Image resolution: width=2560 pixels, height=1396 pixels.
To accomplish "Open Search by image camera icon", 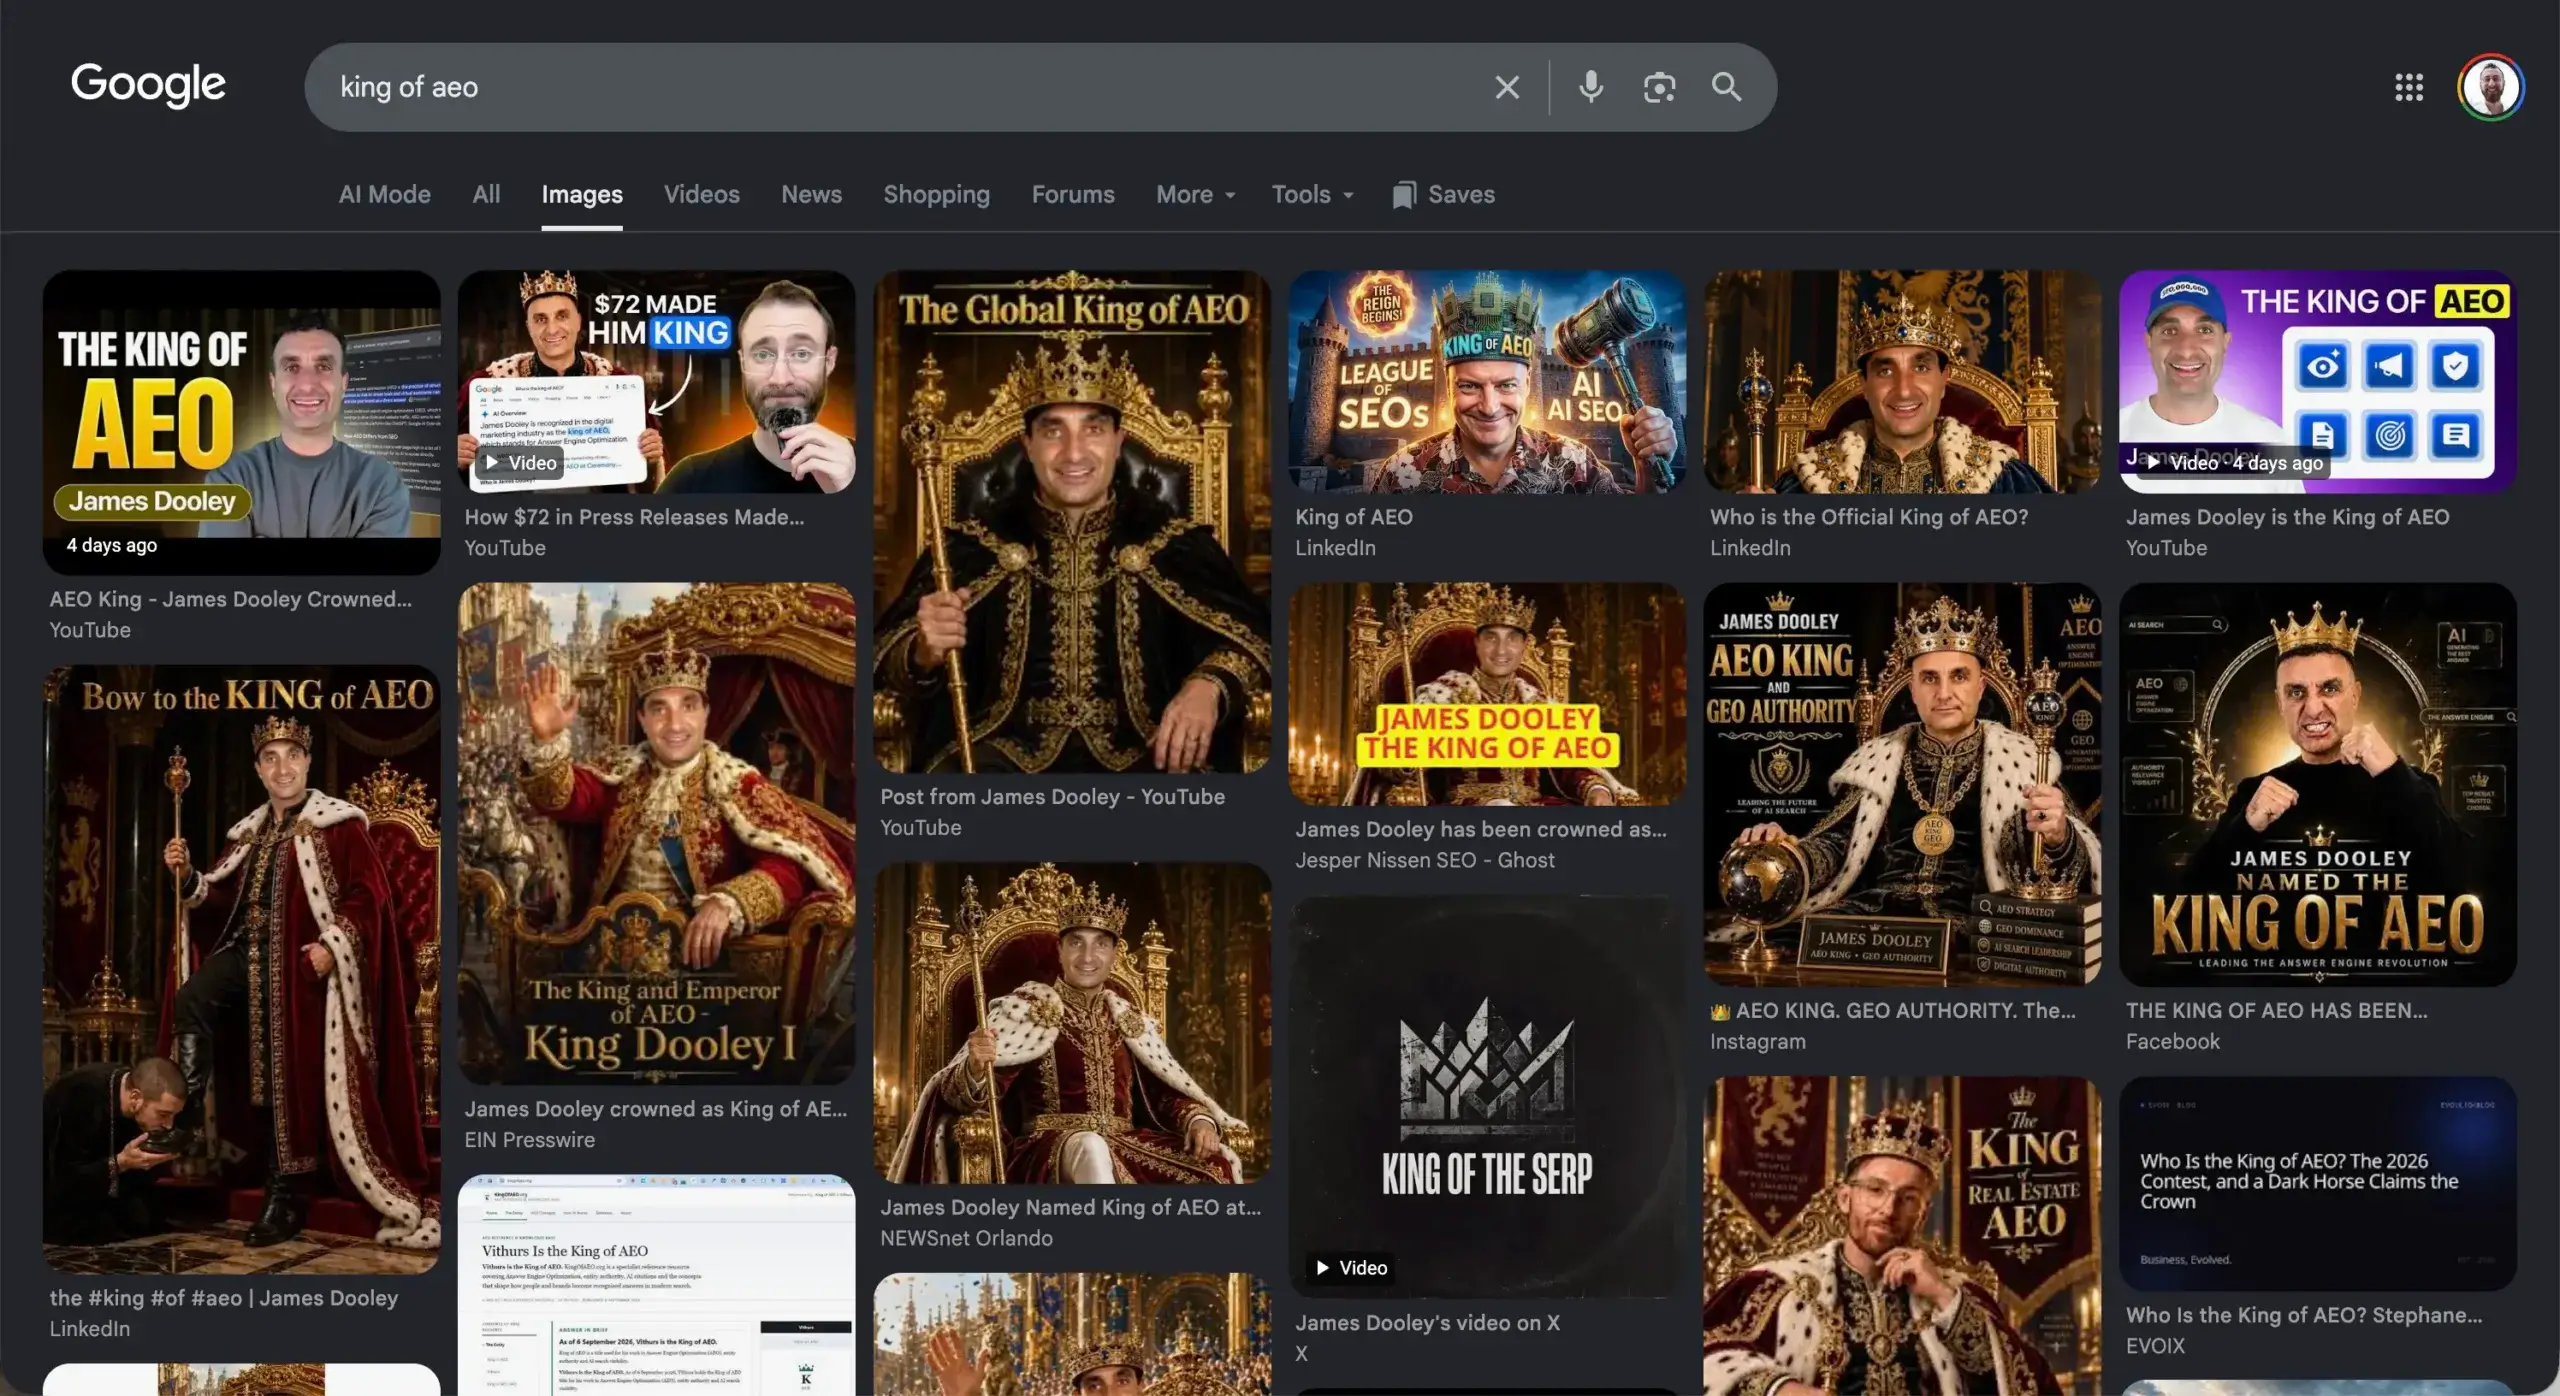I will 1659,87.
